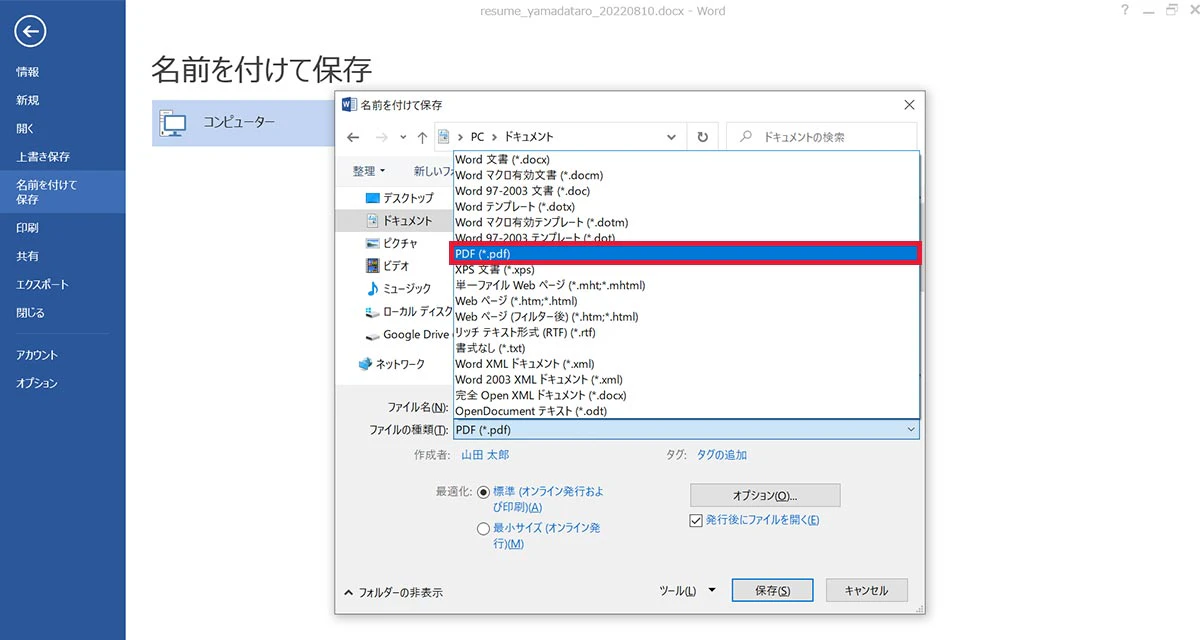The height and width of the screenshot is (640, 1200).
Task: Click the 保存(S) button
Action: (772, 590)
